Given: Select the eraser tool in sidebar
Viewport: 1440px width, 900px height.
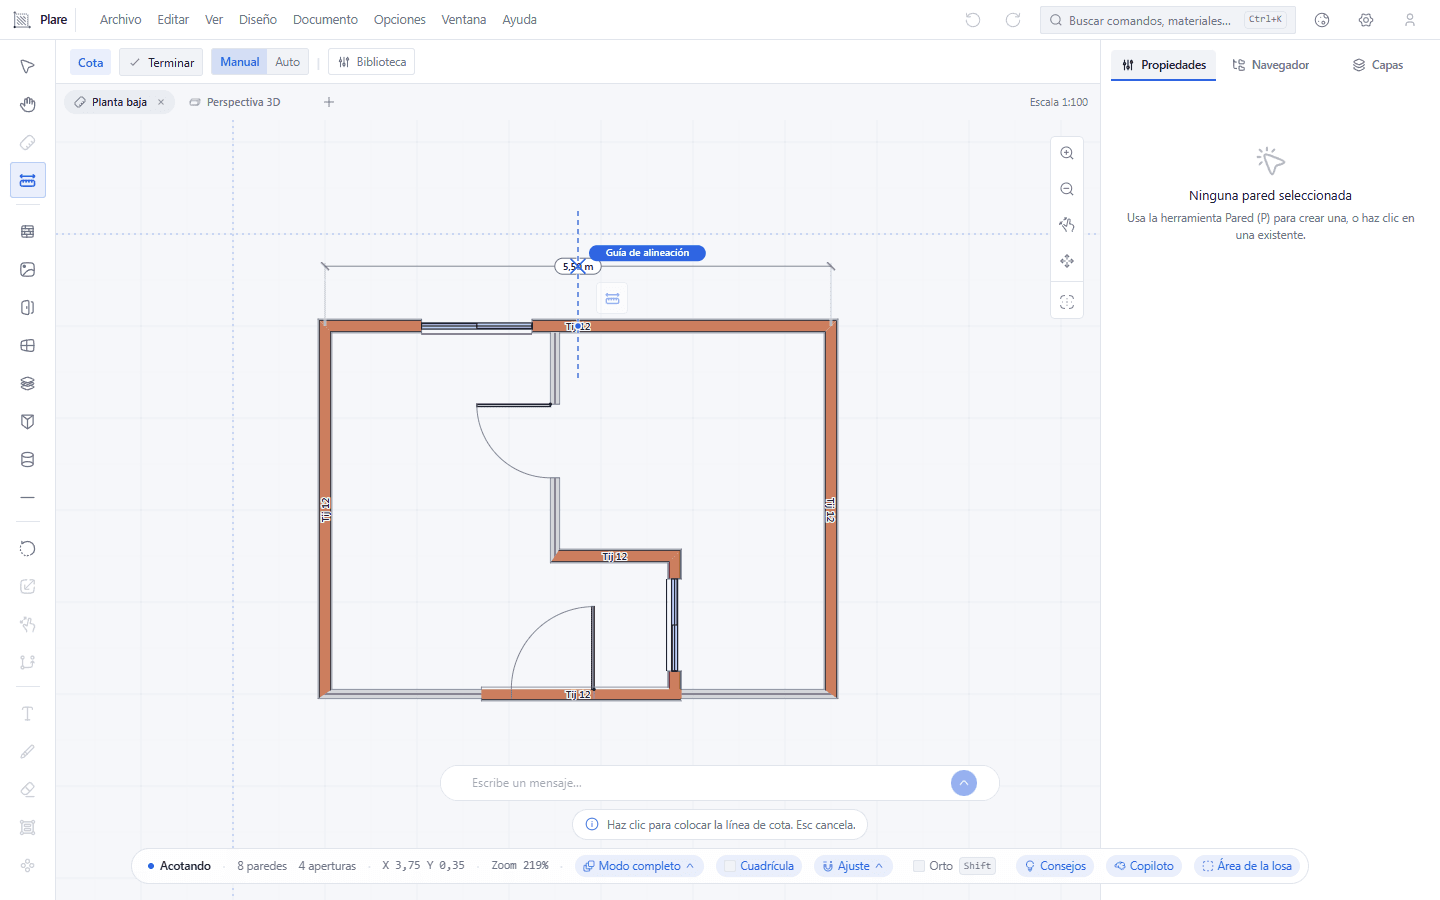Looking at the screenshot, I should tap(27, 790).
